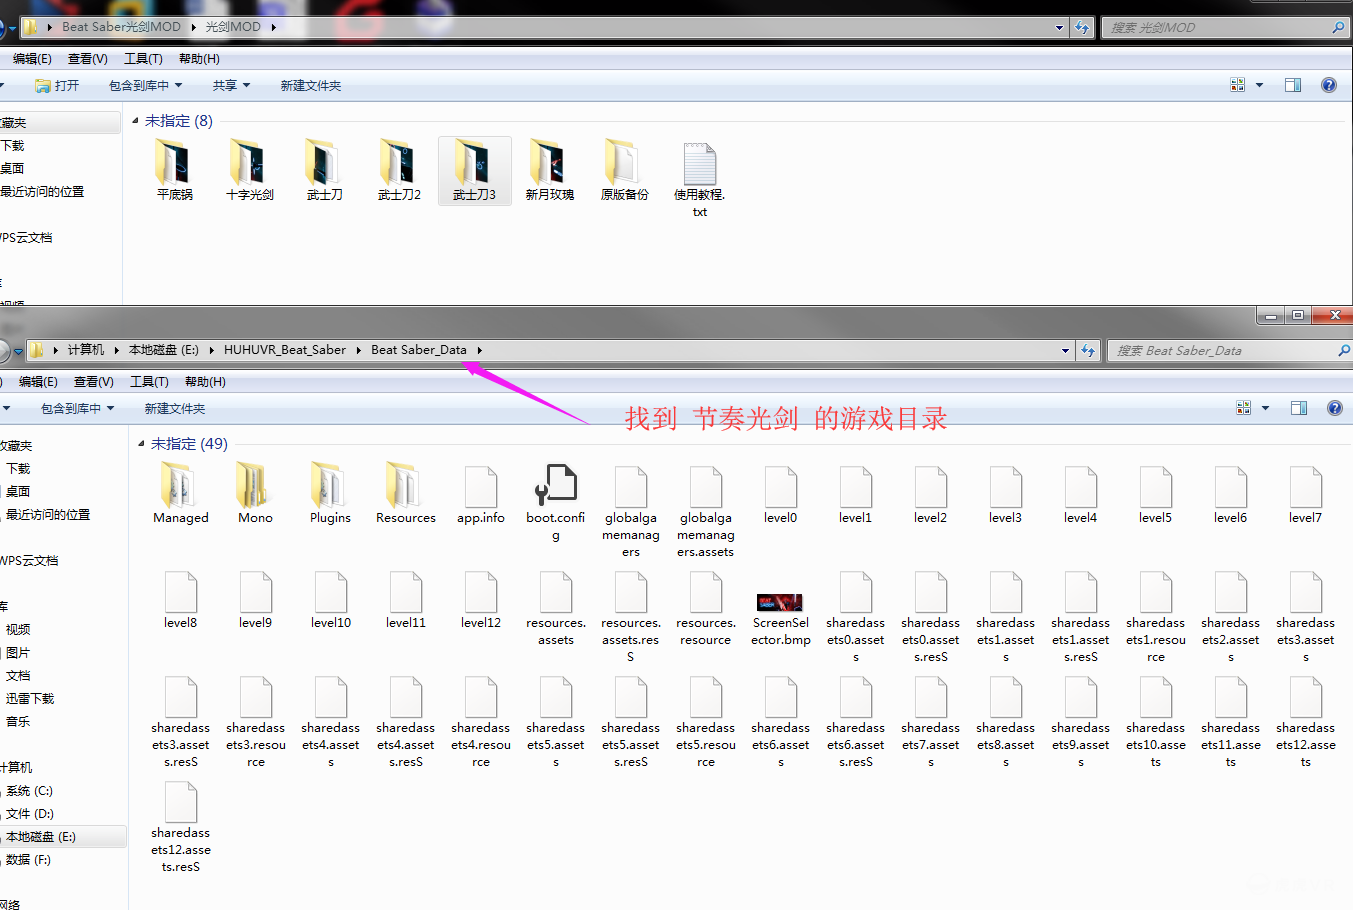Open view options dropdown in Beat Saber_Data window

coord(1265,408)
